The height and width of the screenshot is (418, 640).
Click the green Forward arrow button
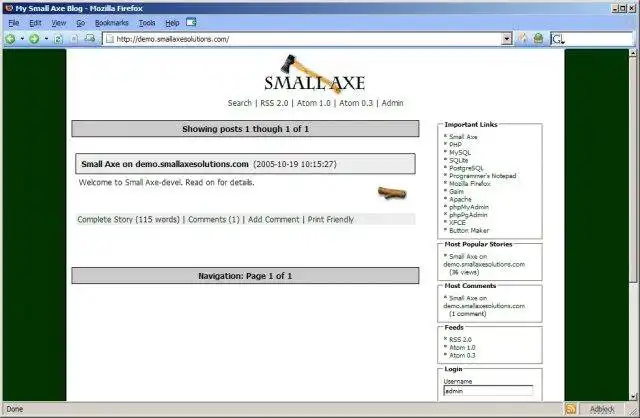(x=34, y=39)
